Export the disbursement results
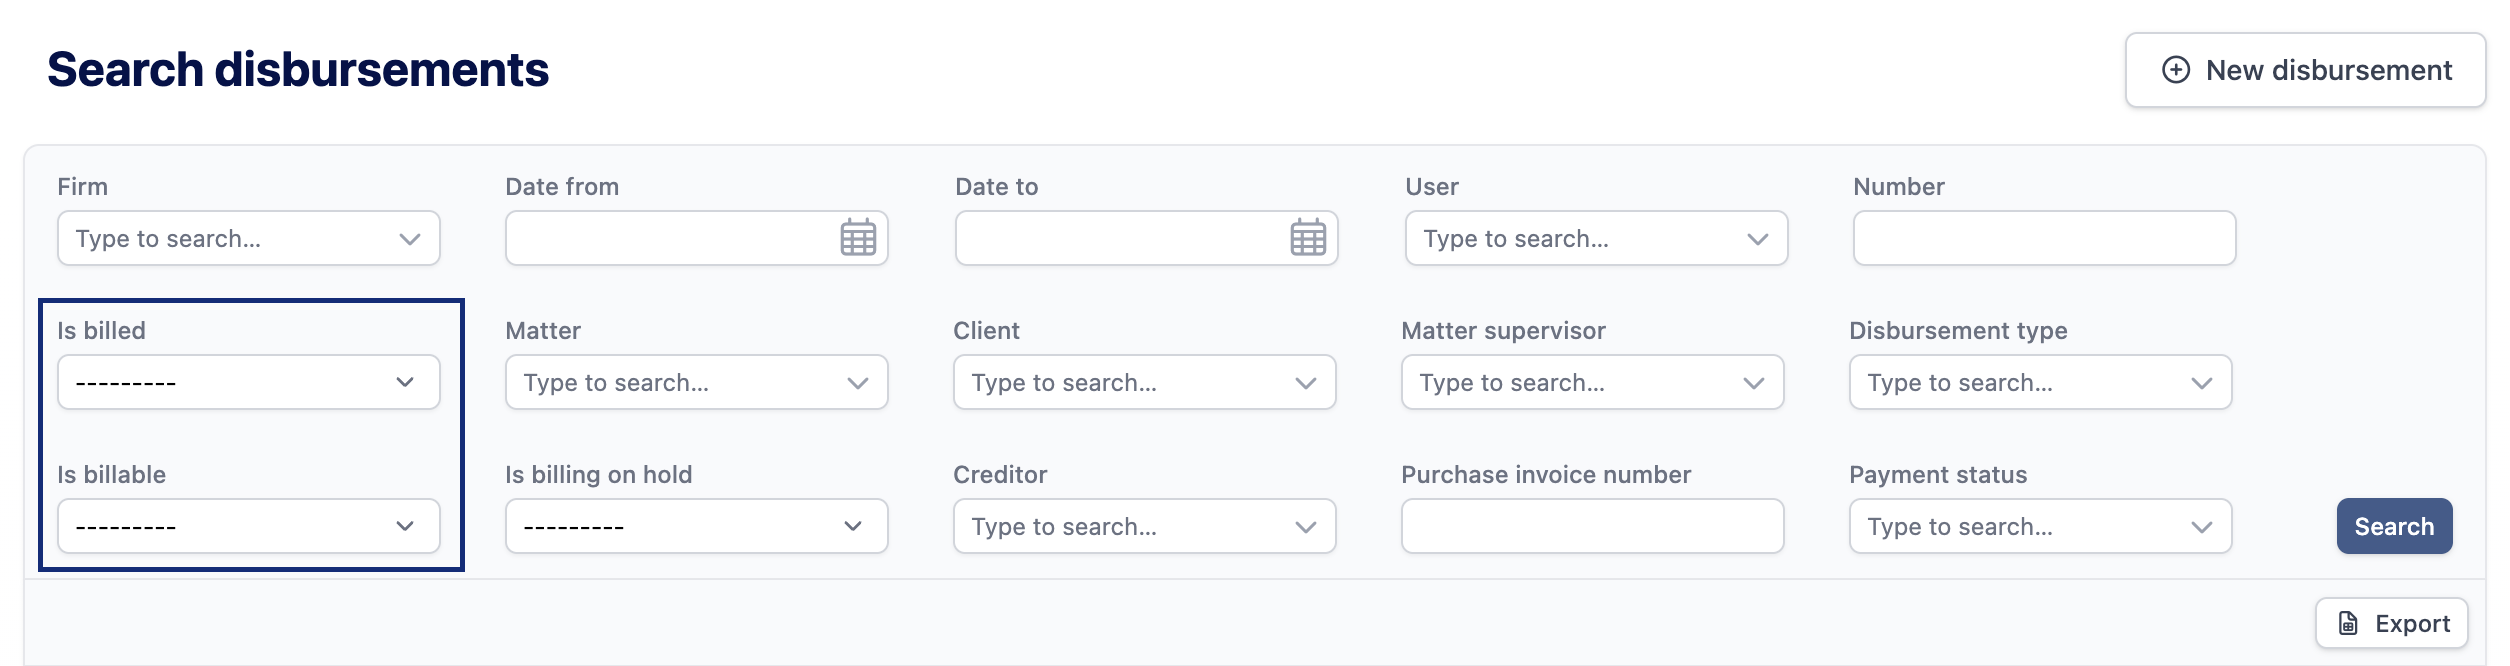This screenshot has height=666, width=2510. (x=2391, y=624)
